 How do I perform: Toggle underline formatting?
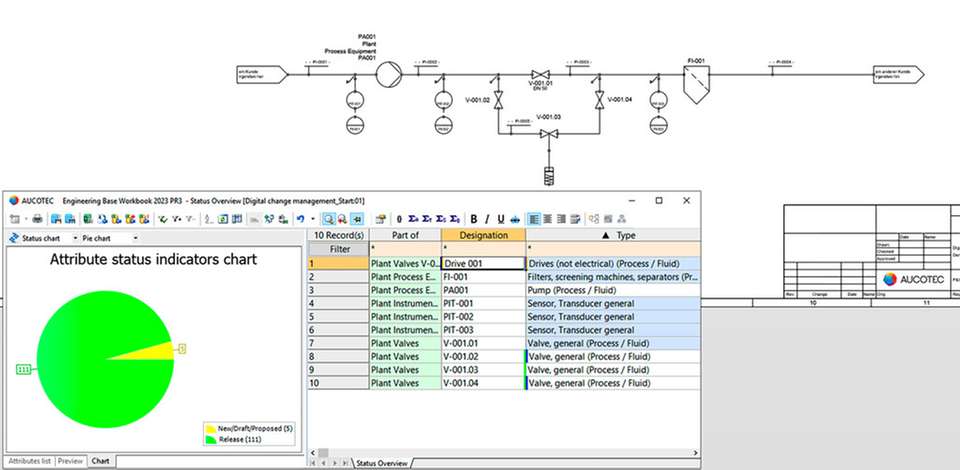(501, 218)
